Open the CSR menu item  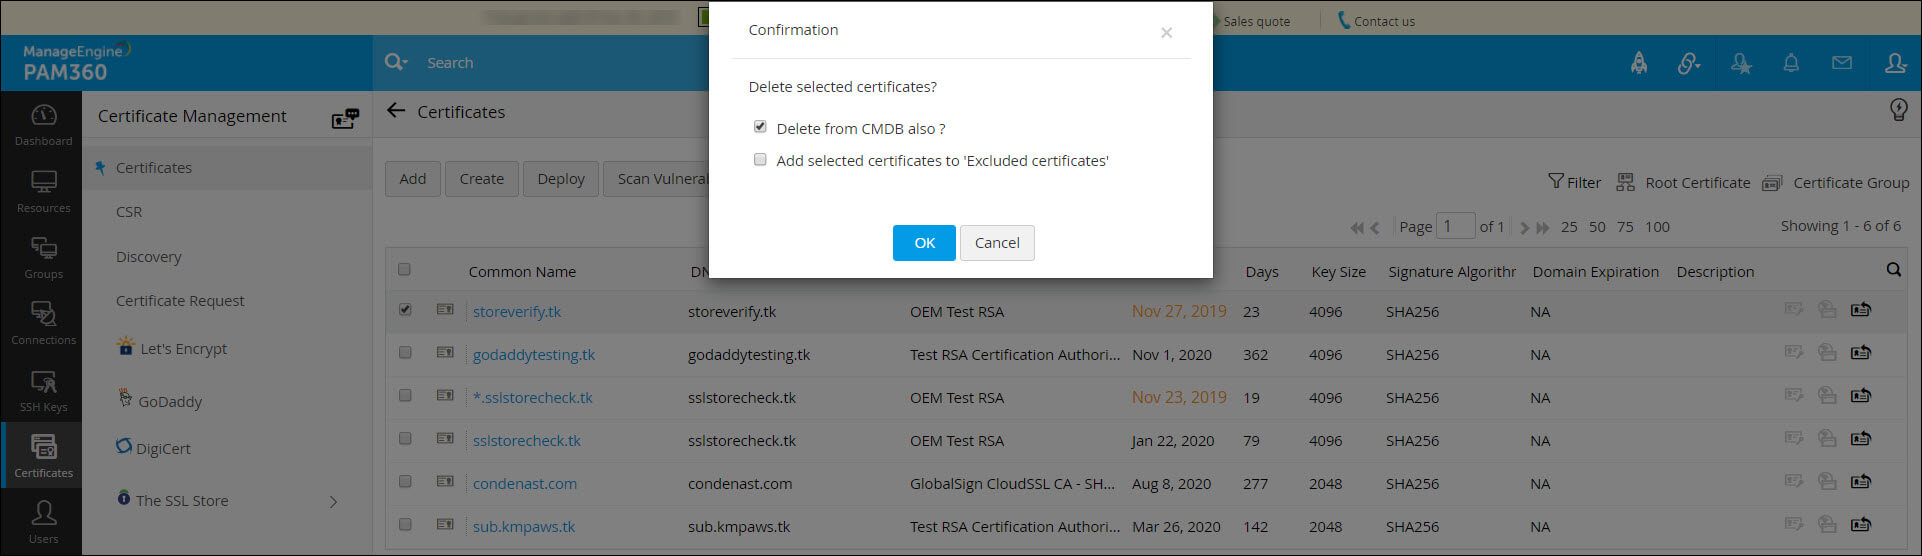(x=129, y=212)
